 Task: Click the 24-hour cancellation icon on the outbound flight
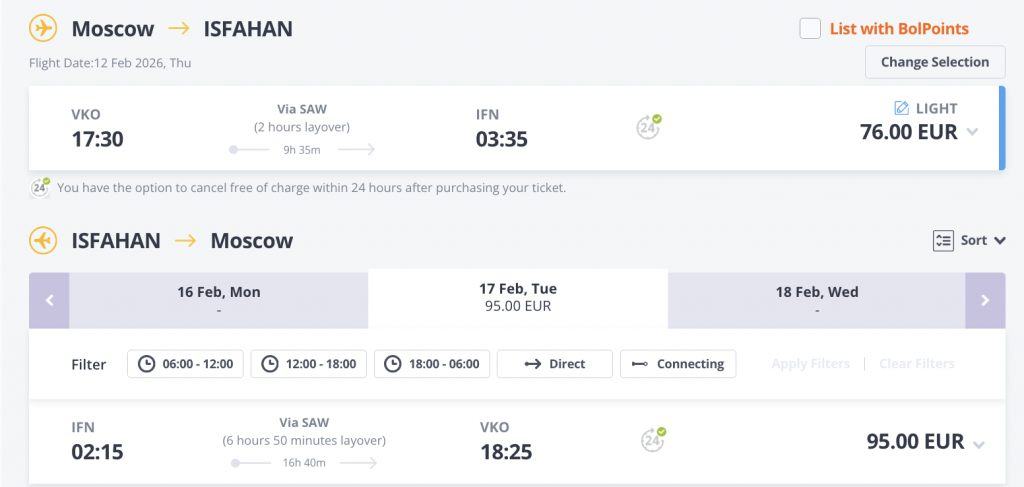(650, 127)
